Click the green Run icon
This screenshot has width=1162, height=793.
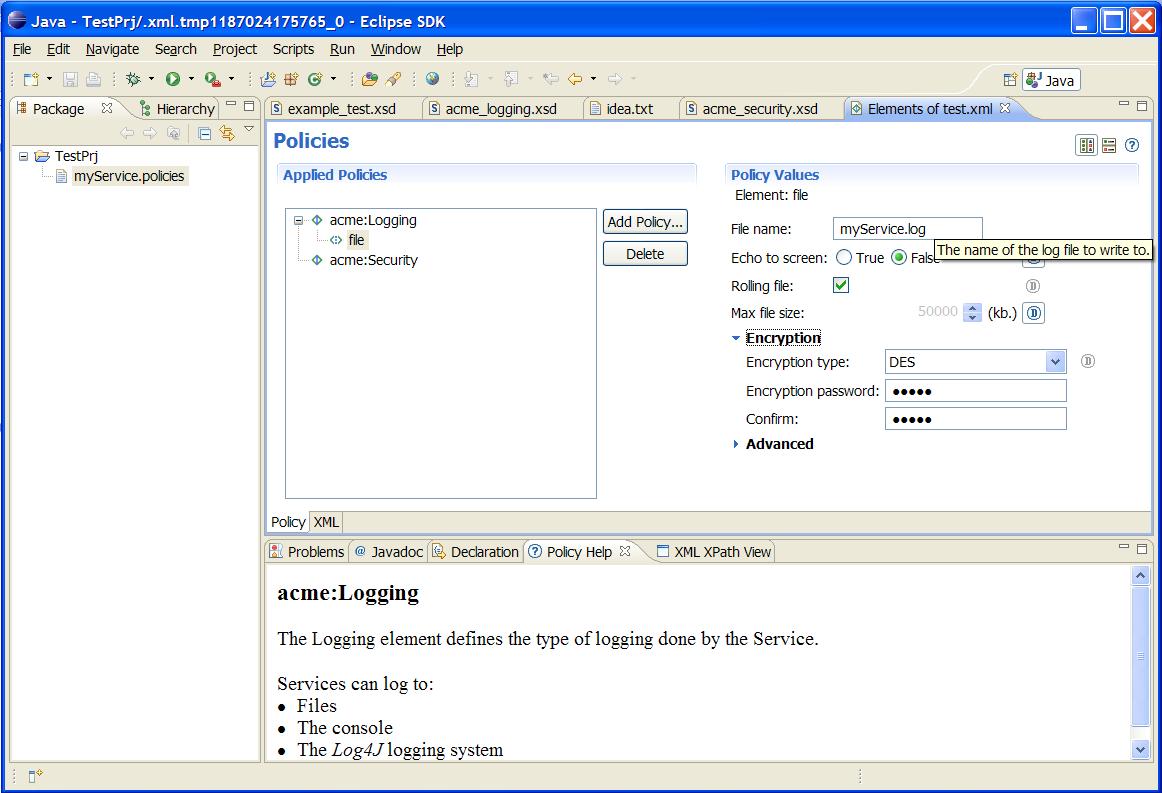173,79
